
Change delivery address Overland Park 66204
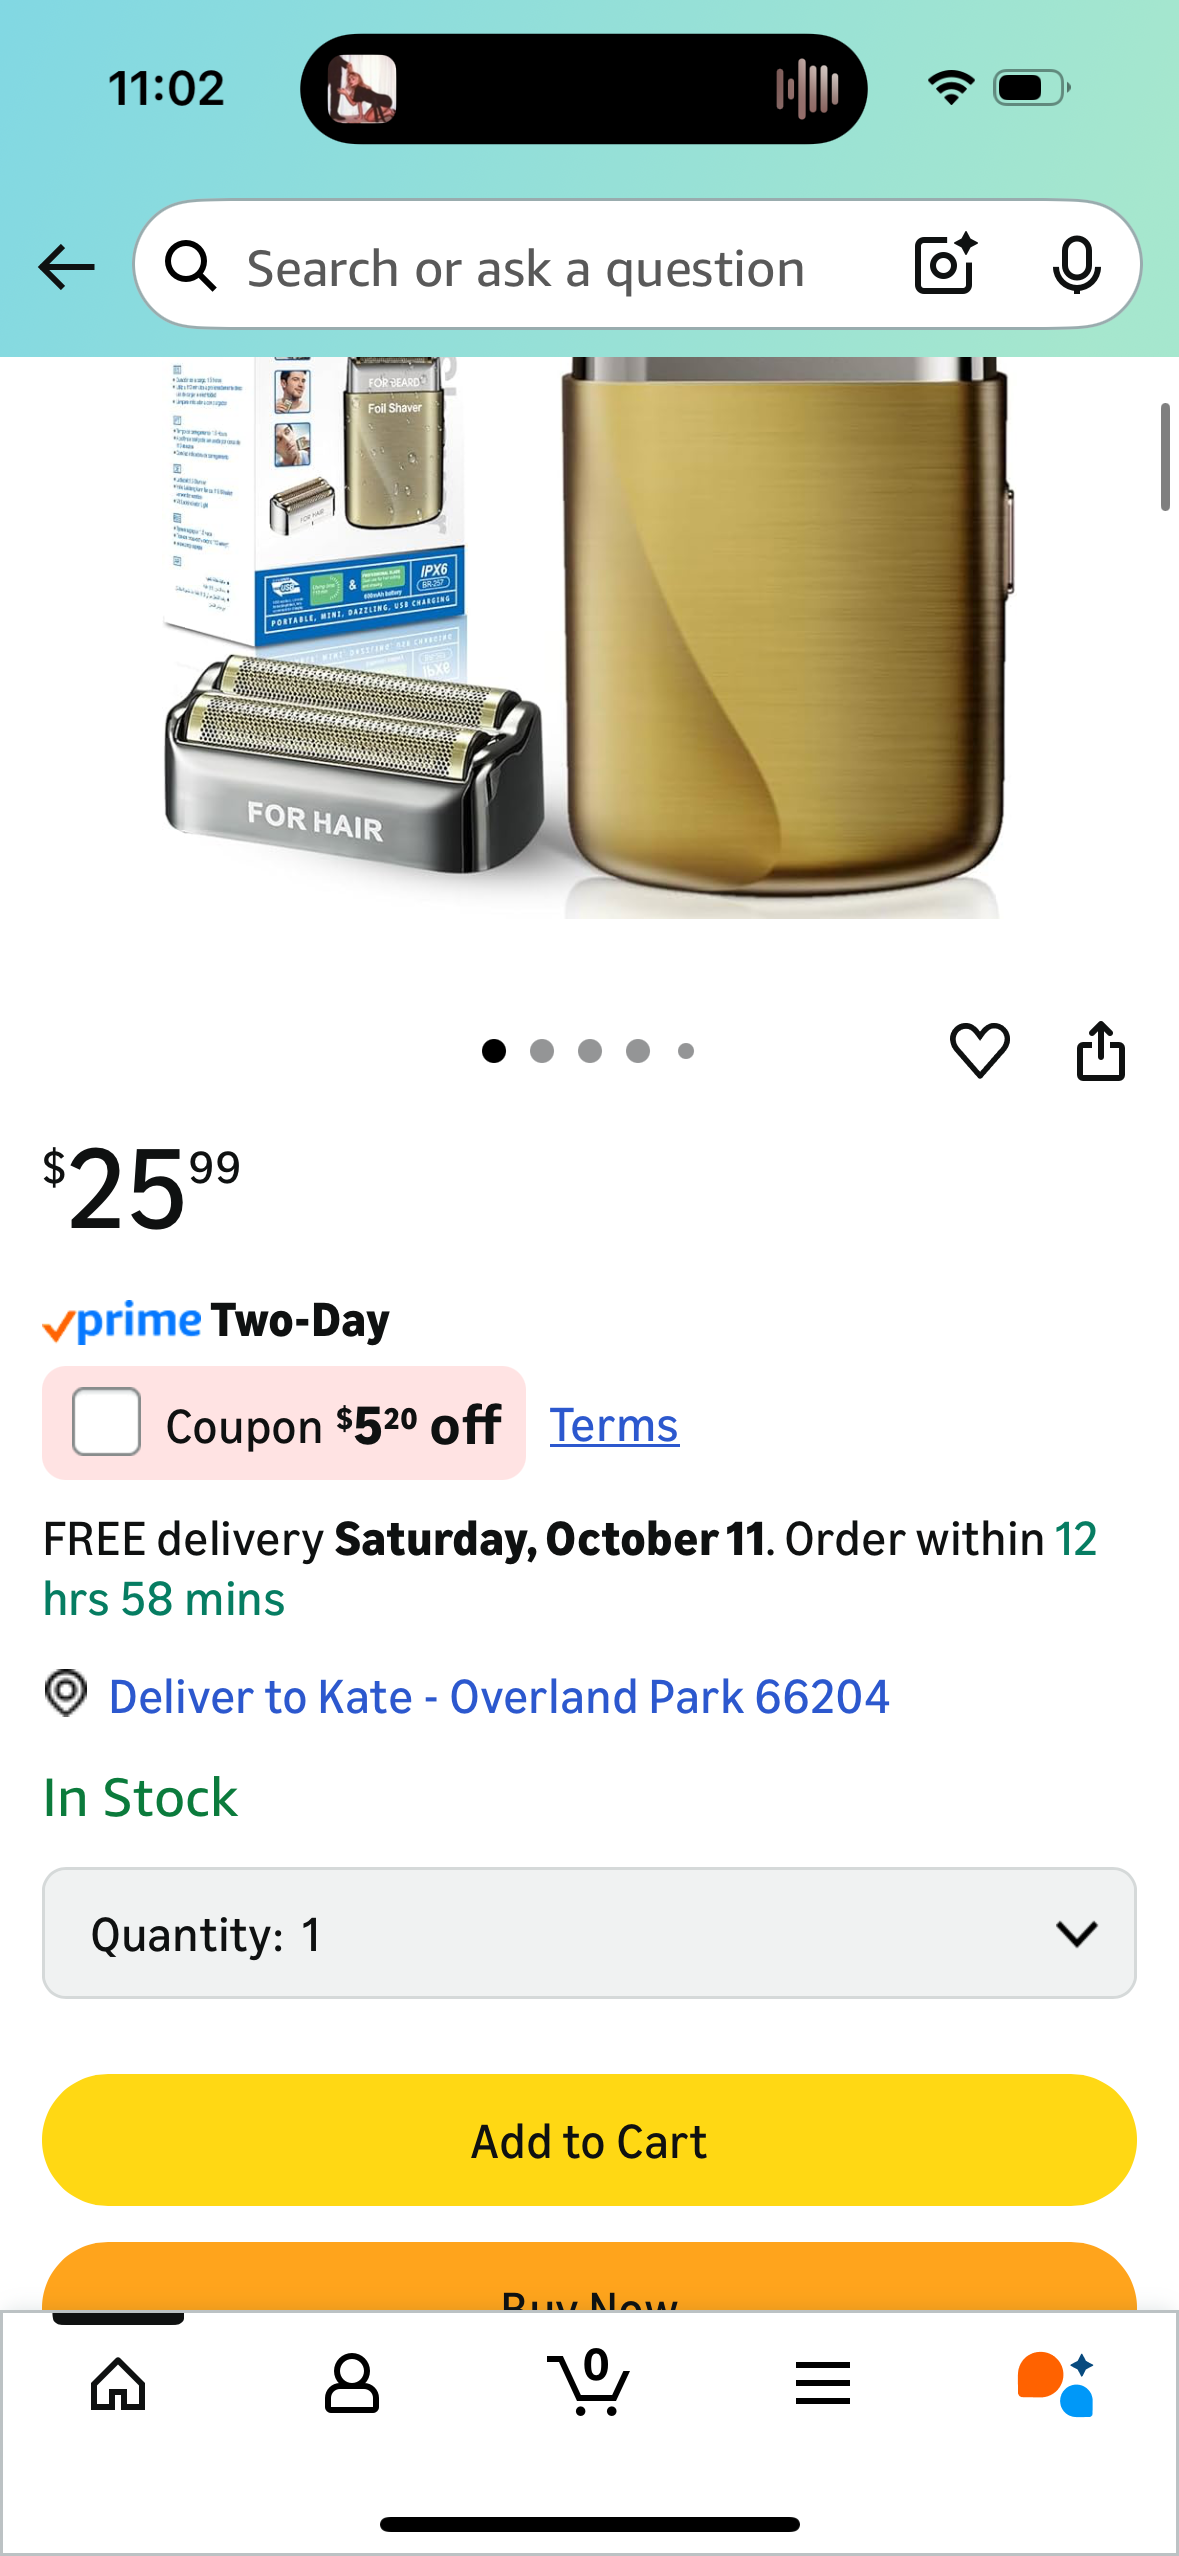[498, 1697]
